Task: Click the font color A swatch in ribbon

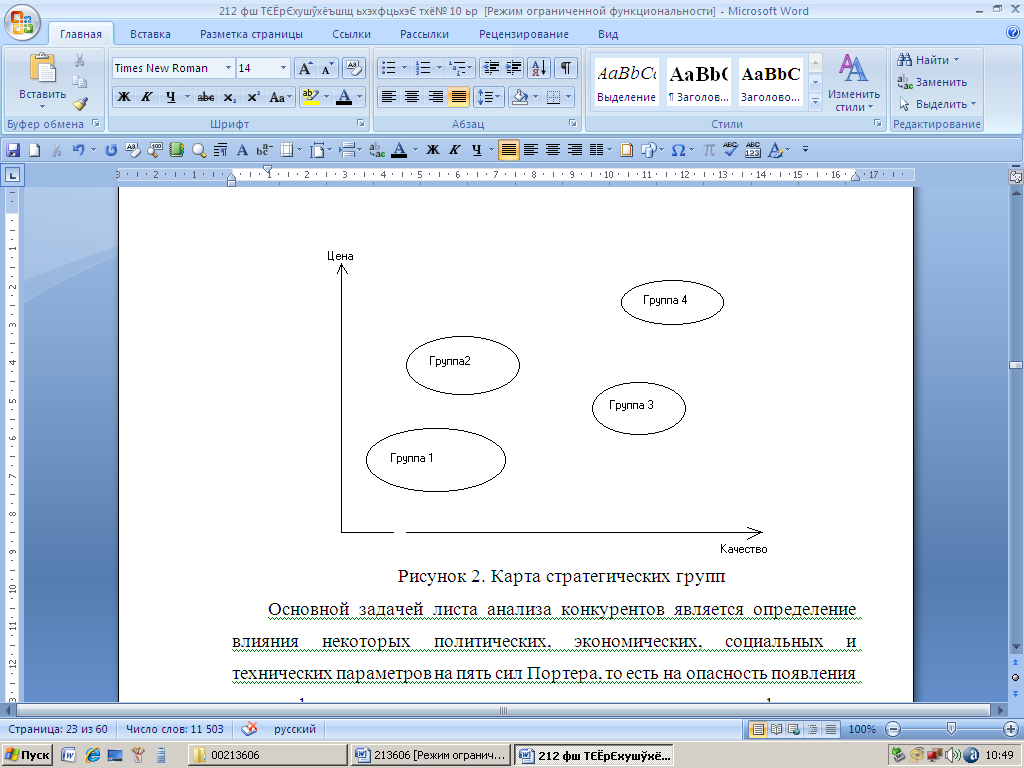Action: click(344, 97)
